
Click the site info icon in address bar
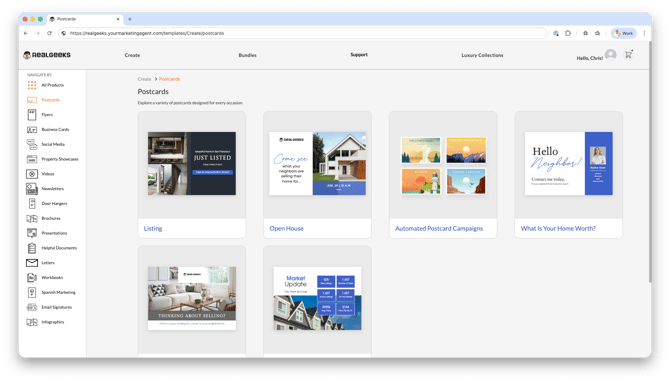click(x=64, y=33)
